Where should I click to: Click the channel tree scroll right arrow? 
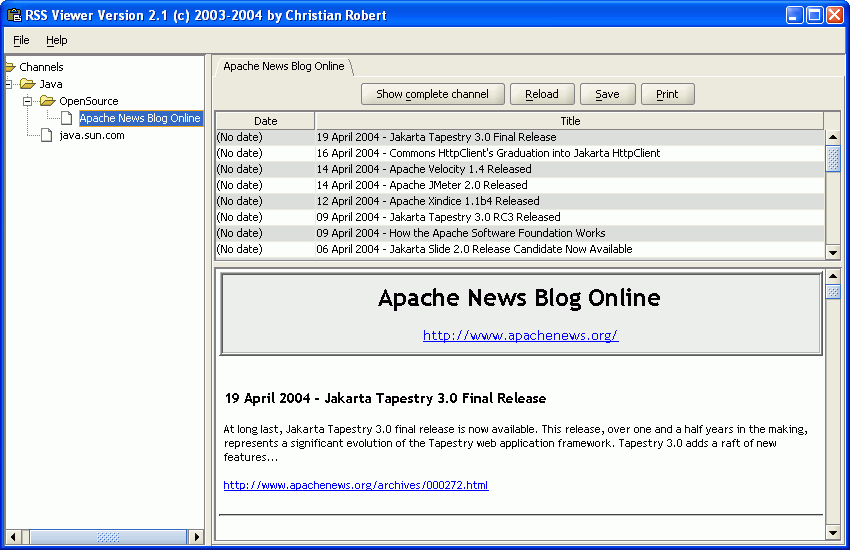point(196,537)
